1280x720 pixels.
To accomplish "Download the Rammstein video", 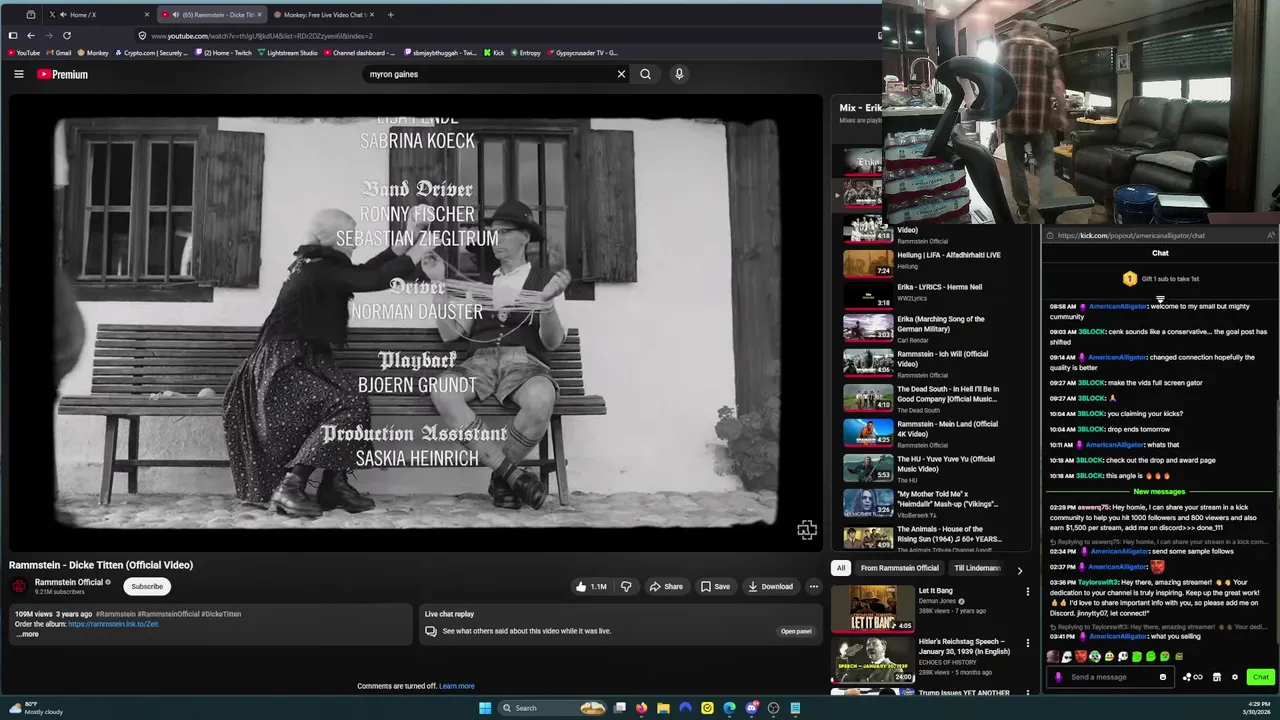I will [x=770, y=587].
